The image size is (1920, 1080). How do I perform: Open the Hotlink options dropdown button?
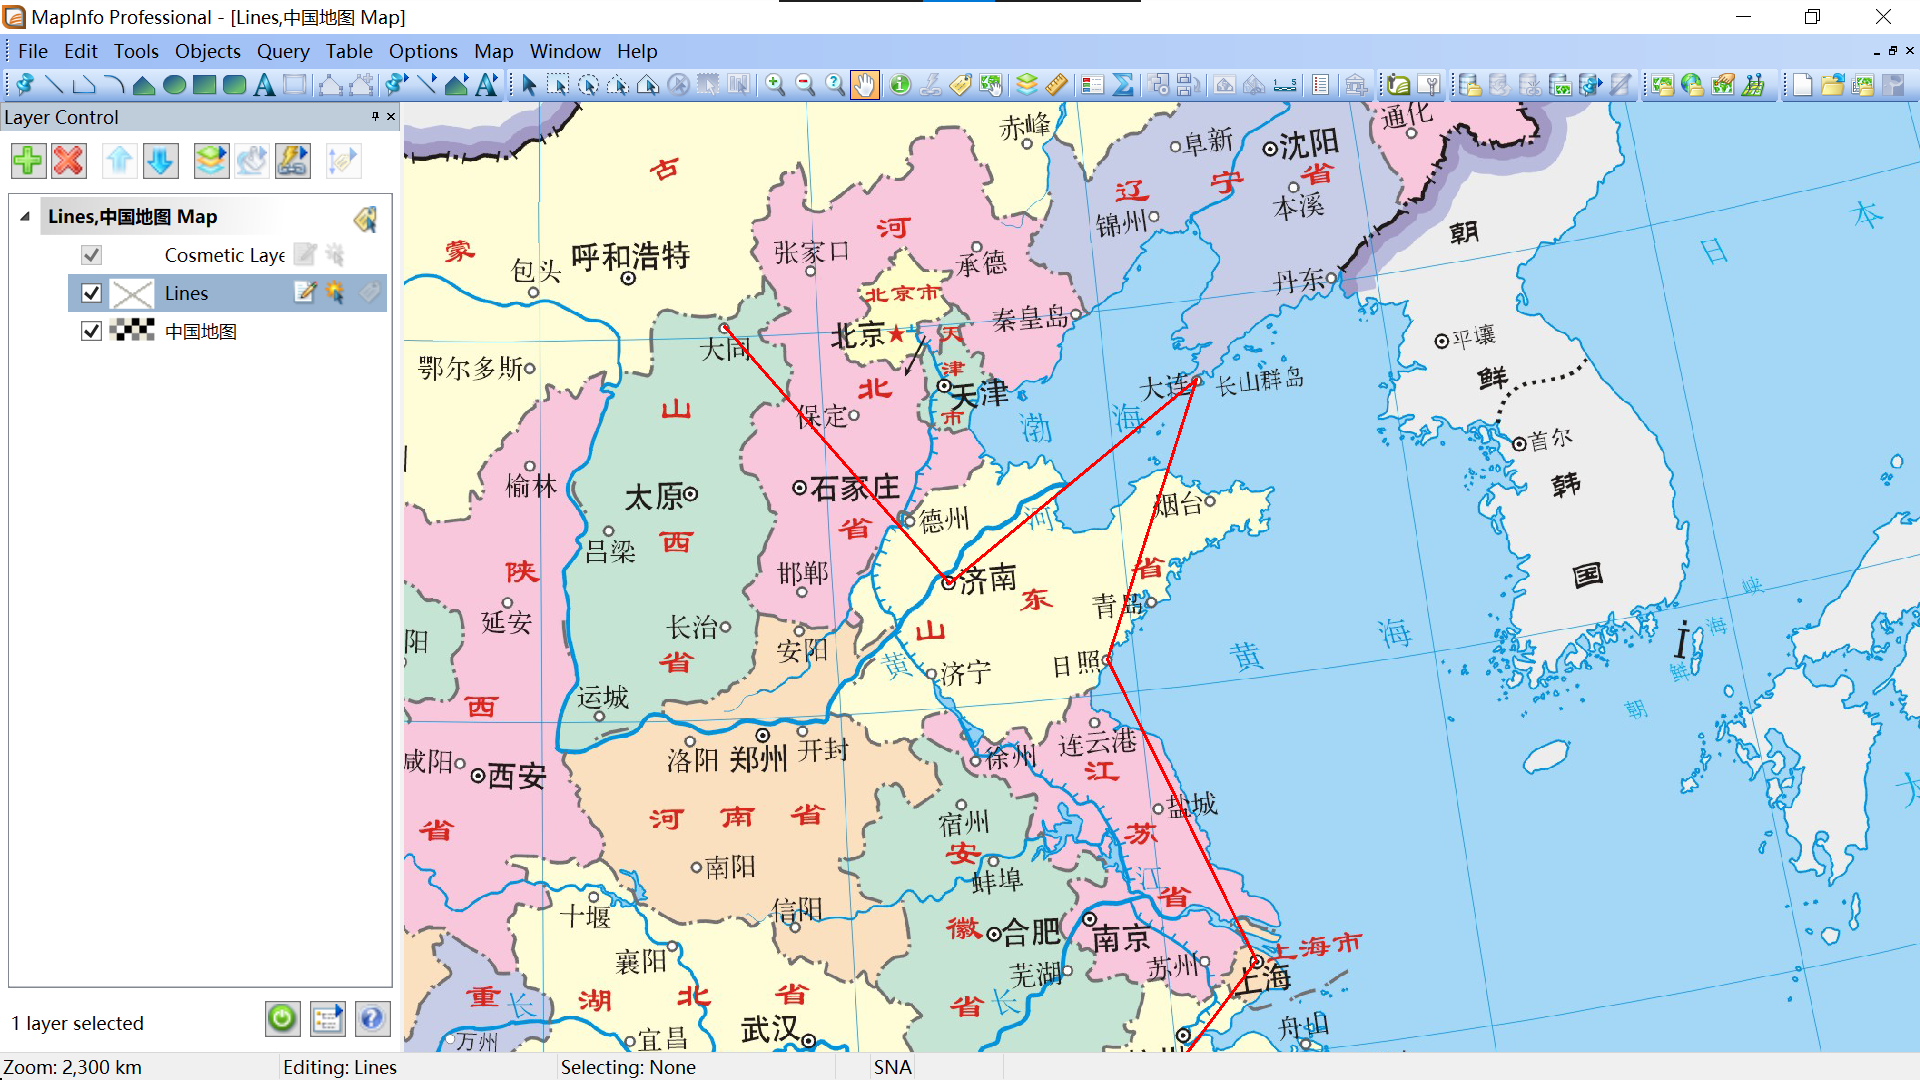292,160
